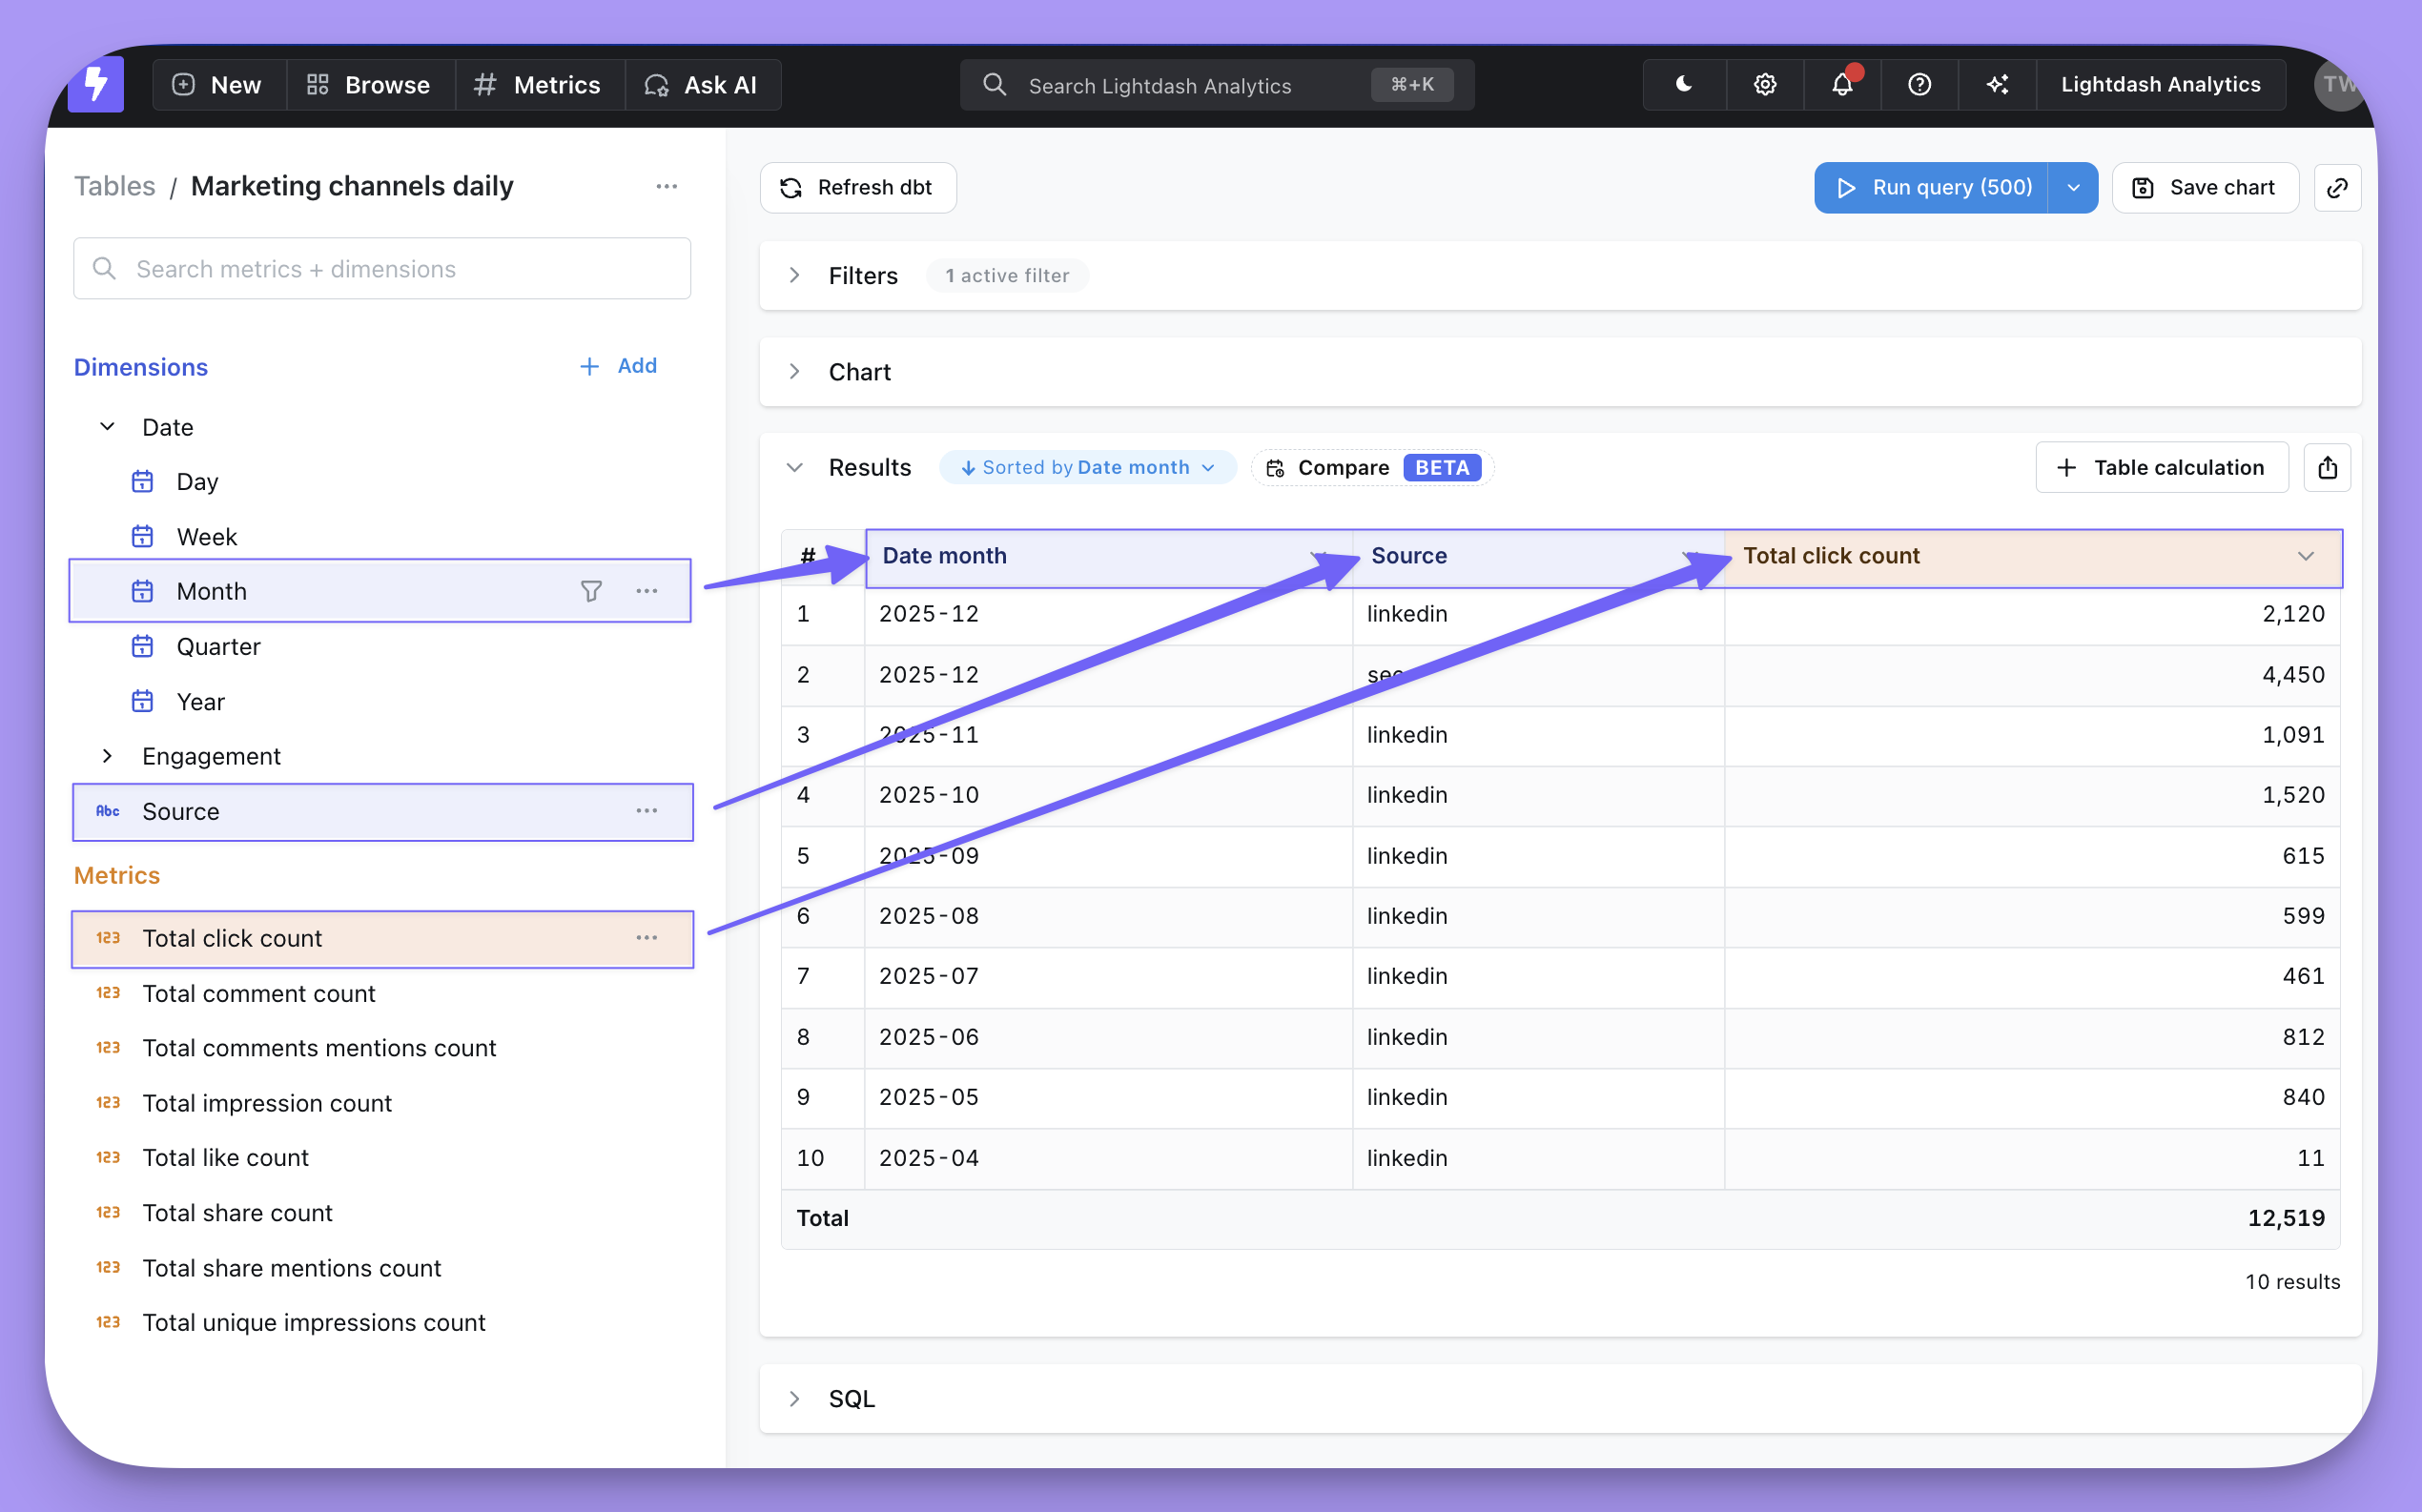Open settings gear icon
The image size is (2422, 1512).
[x=1765, y=85]
